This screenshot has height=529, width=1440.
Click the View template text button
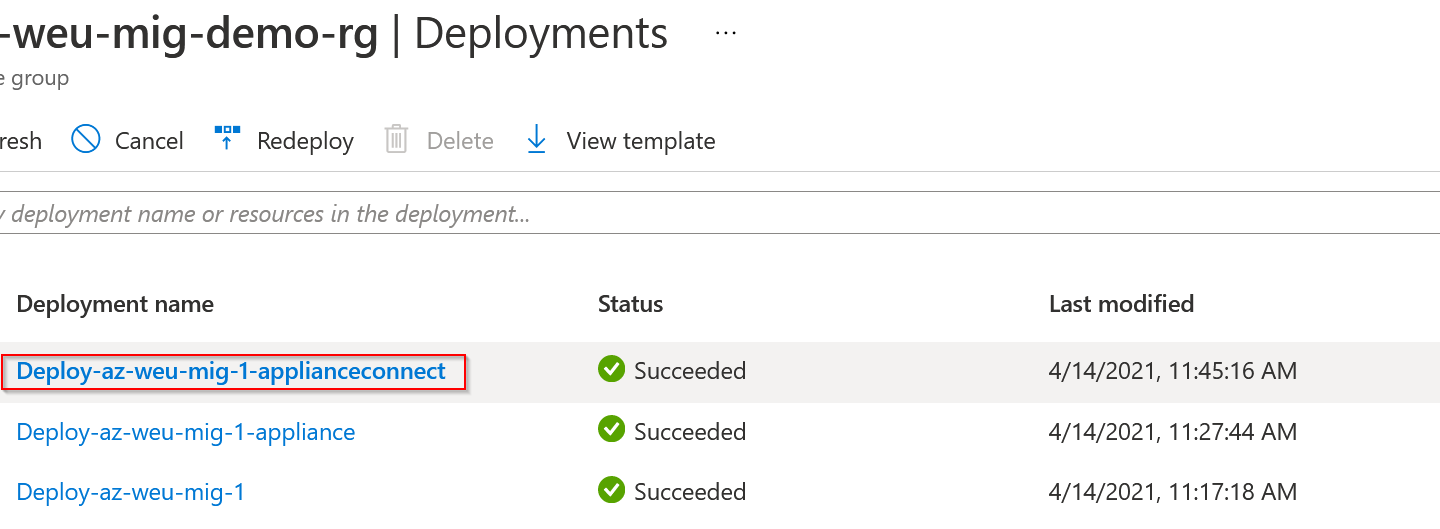pos(641,141)
